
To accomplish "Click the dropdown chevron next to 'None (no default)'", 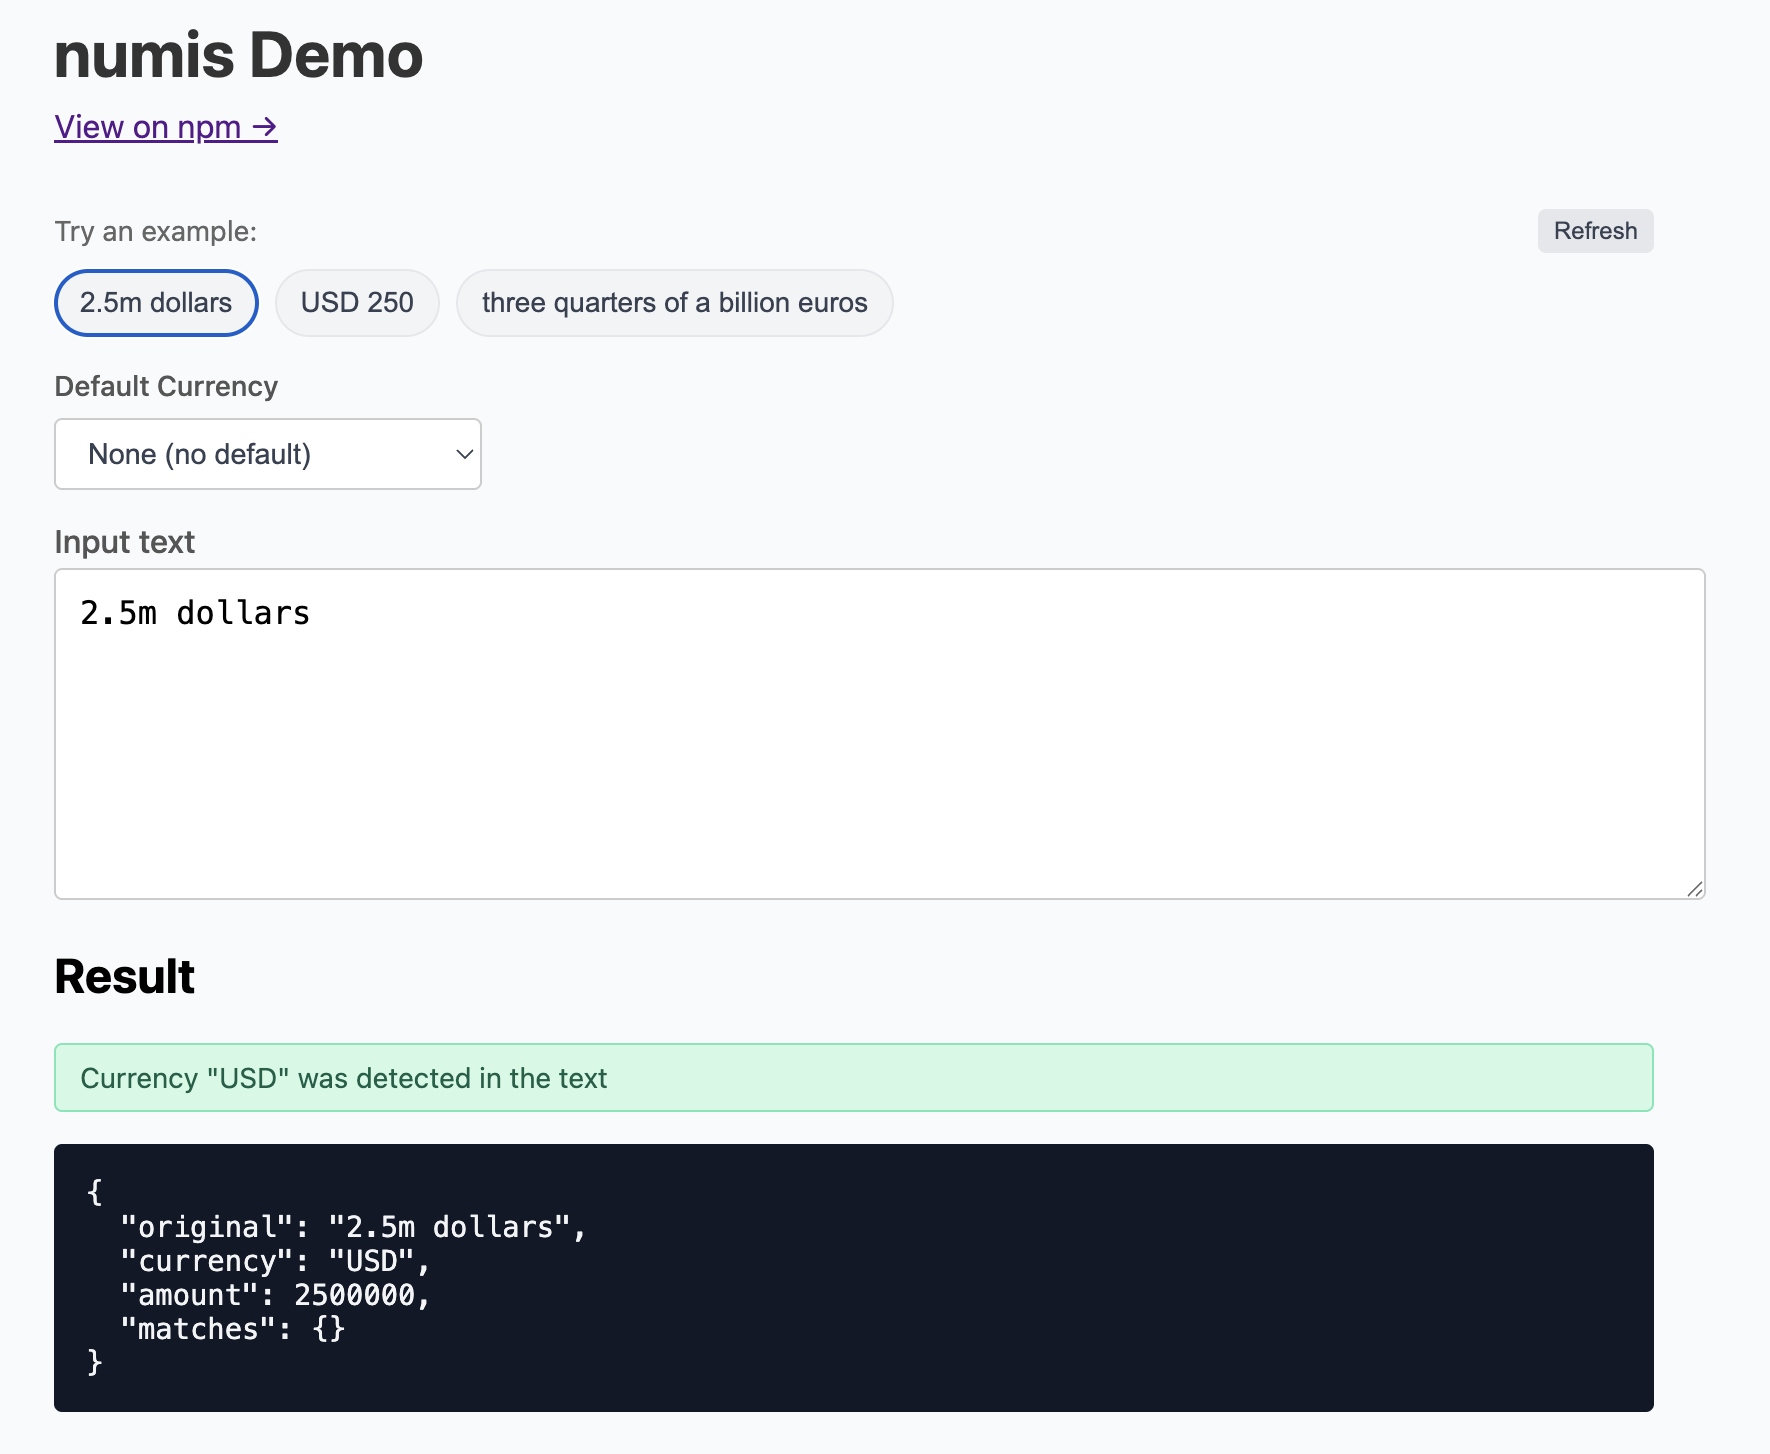I will [x=463, y=454].
